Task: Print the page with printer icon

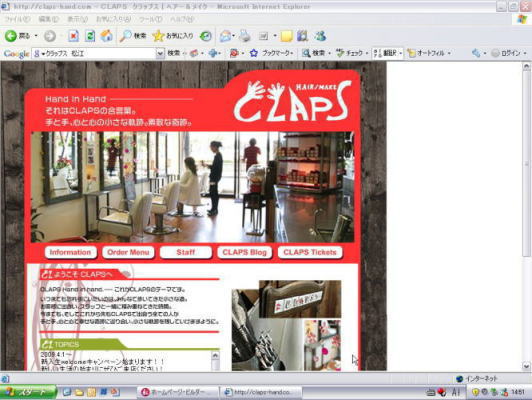Action: 245,36
